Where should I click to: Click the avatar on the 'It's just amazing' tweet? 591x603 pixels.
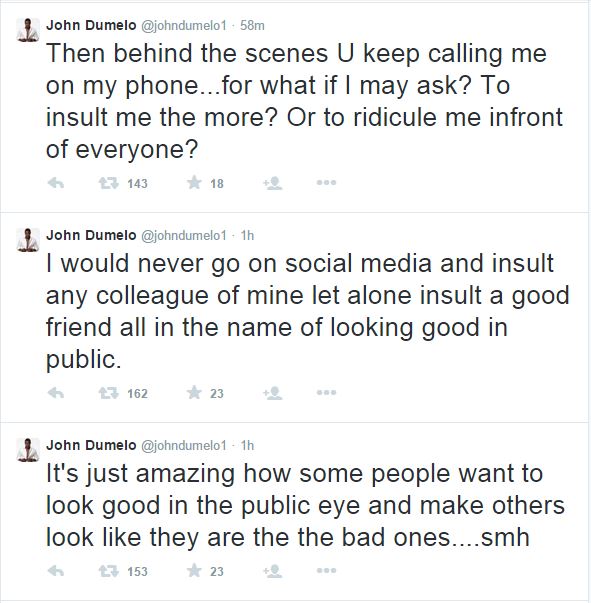[28, 449]
